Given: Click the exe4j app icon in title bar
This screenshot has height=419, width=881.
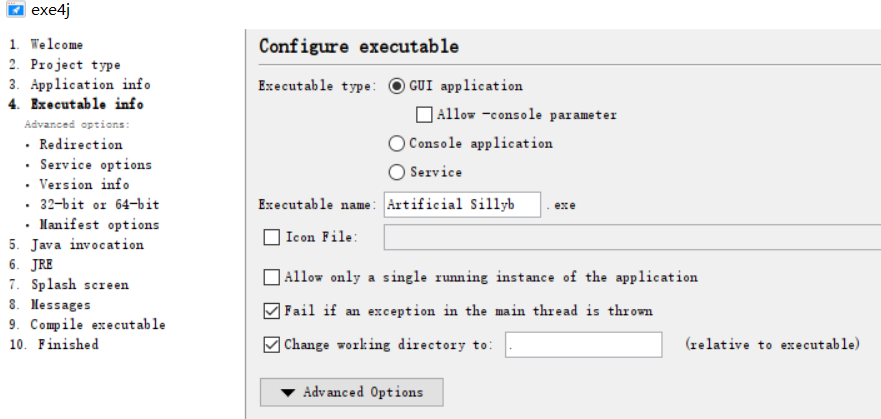Looking at the screenshot, I should [15, 11].
